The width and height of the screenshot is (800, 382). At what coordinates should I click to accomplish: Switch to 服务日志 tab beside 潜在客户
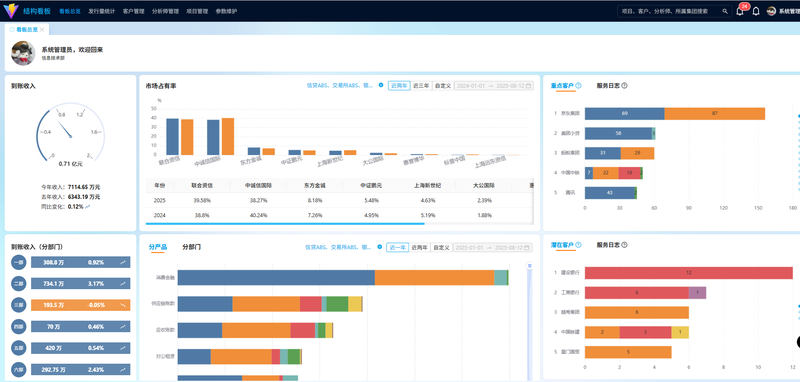pyautogui.click(x=608, y=245)
